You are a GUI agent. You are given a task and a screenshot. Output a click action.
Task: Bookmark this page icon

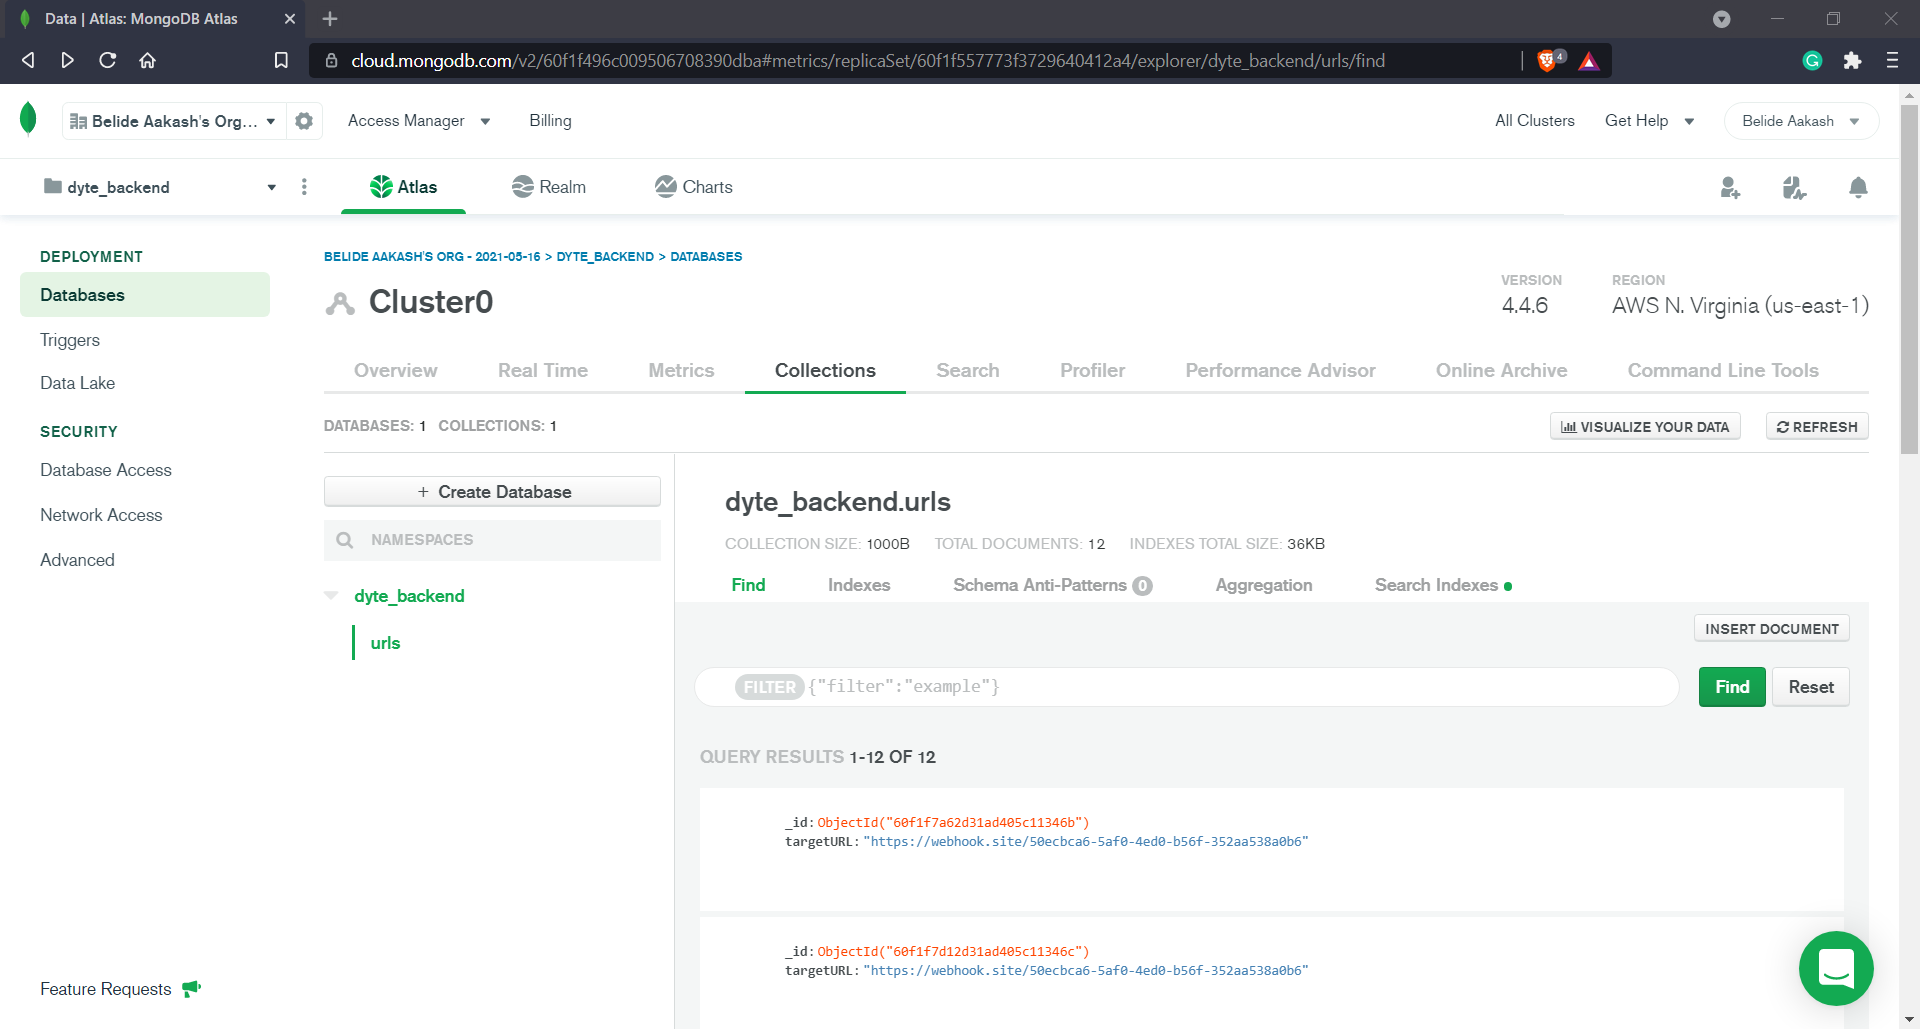click(281, 60)
